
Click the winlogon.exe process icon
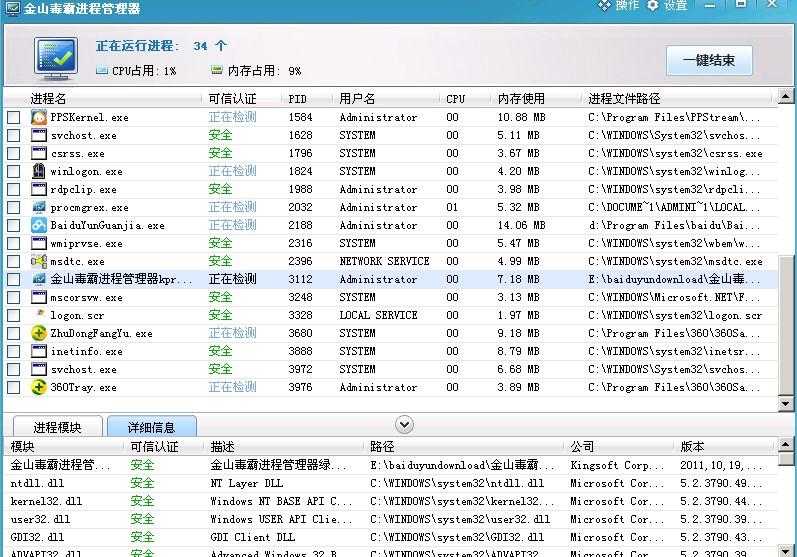39,171
